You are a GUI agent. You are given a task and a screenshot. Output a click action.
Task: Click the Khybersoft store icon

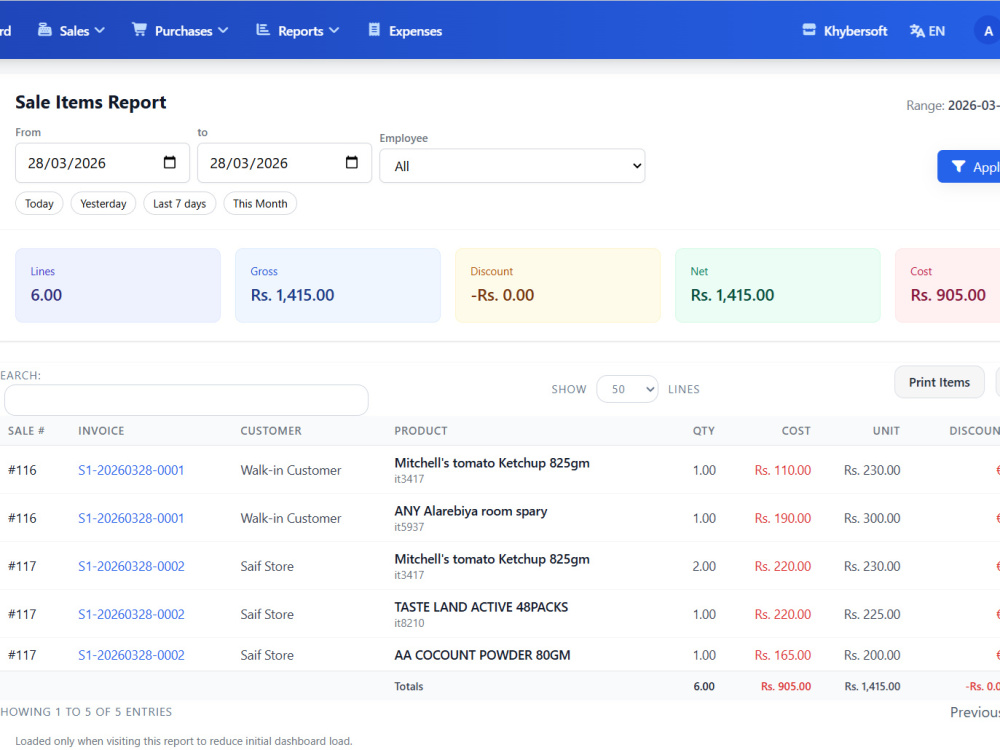(x=809, y=30)
